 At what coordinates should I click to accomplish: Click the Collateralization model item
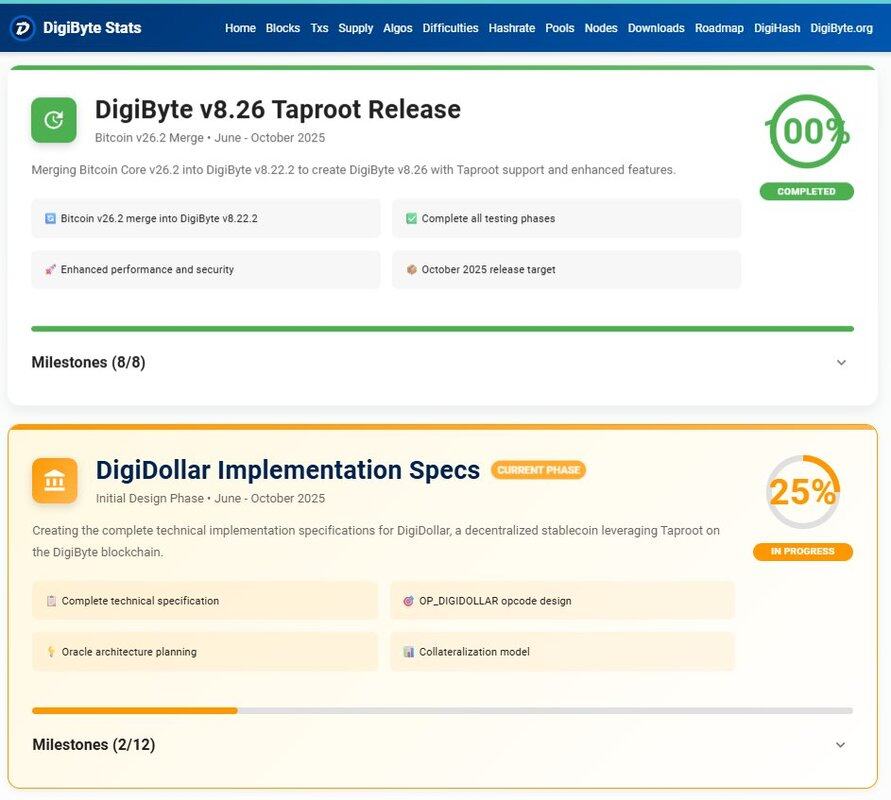point(563,652)
